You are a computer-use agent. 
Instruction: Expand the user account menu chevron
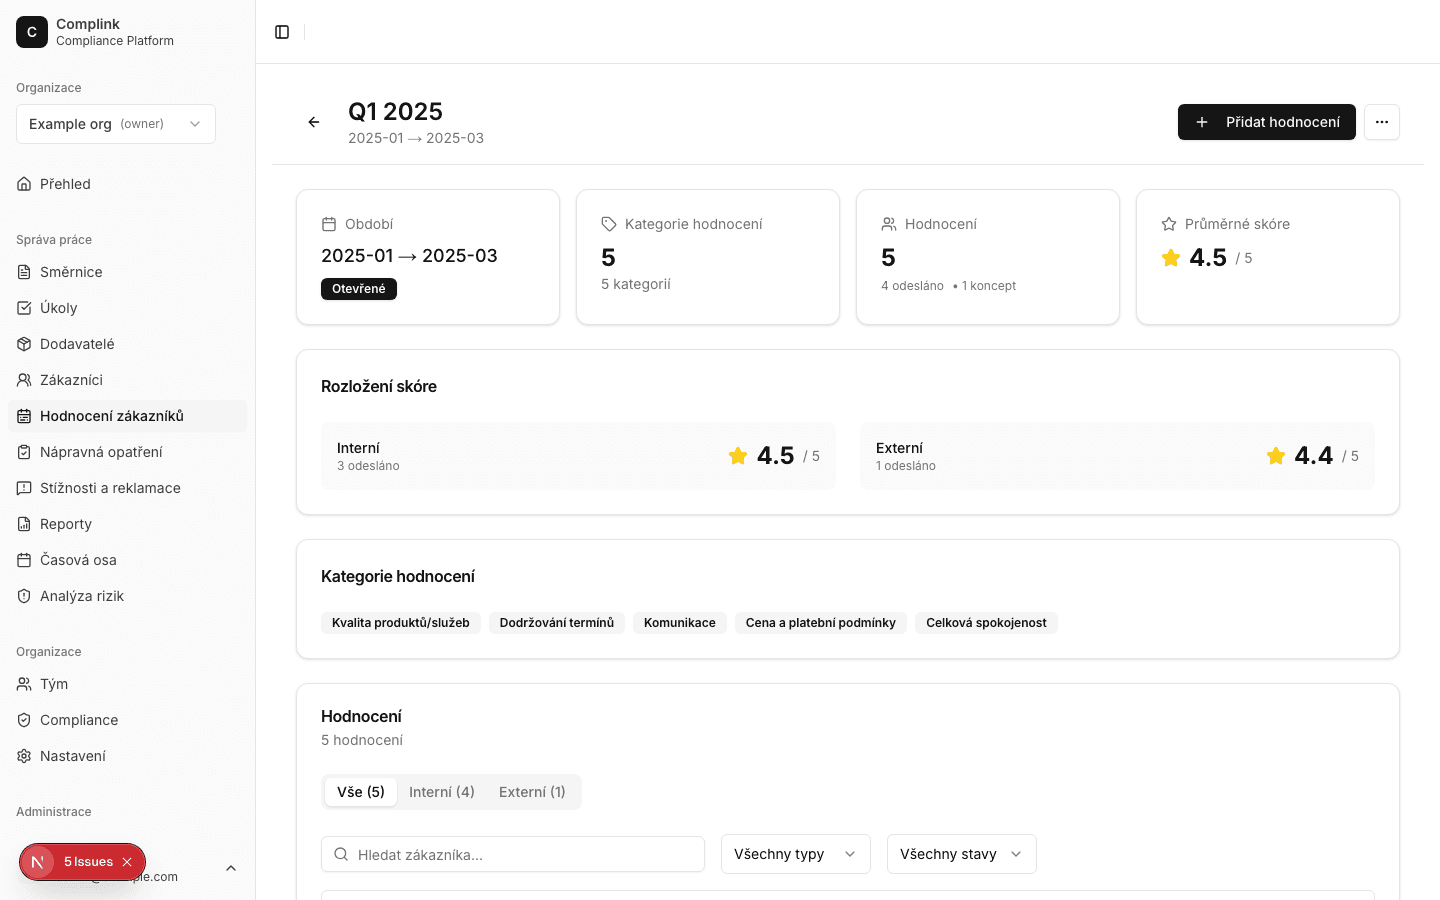(231, 868)
